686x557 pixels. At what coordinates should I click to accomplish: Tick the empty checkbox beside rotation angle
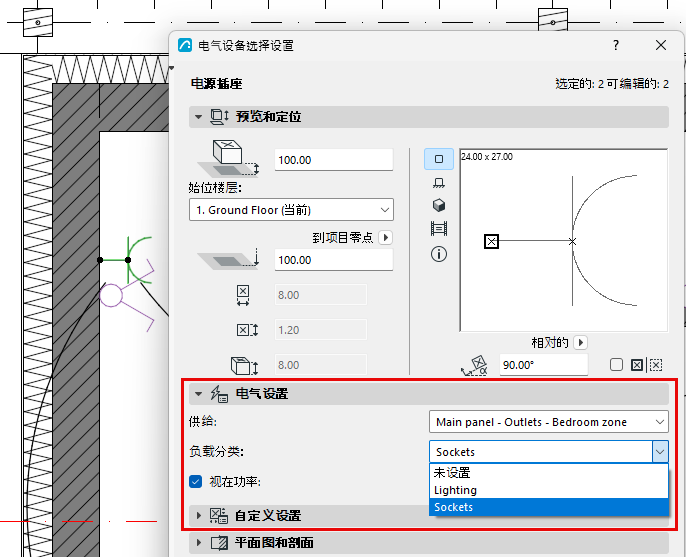click(616, 364)
